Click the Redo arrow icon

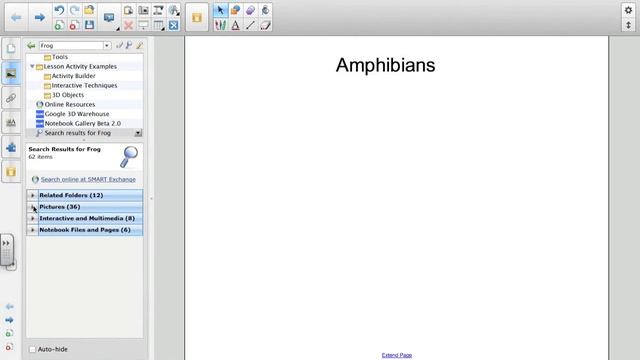point(74,10)
